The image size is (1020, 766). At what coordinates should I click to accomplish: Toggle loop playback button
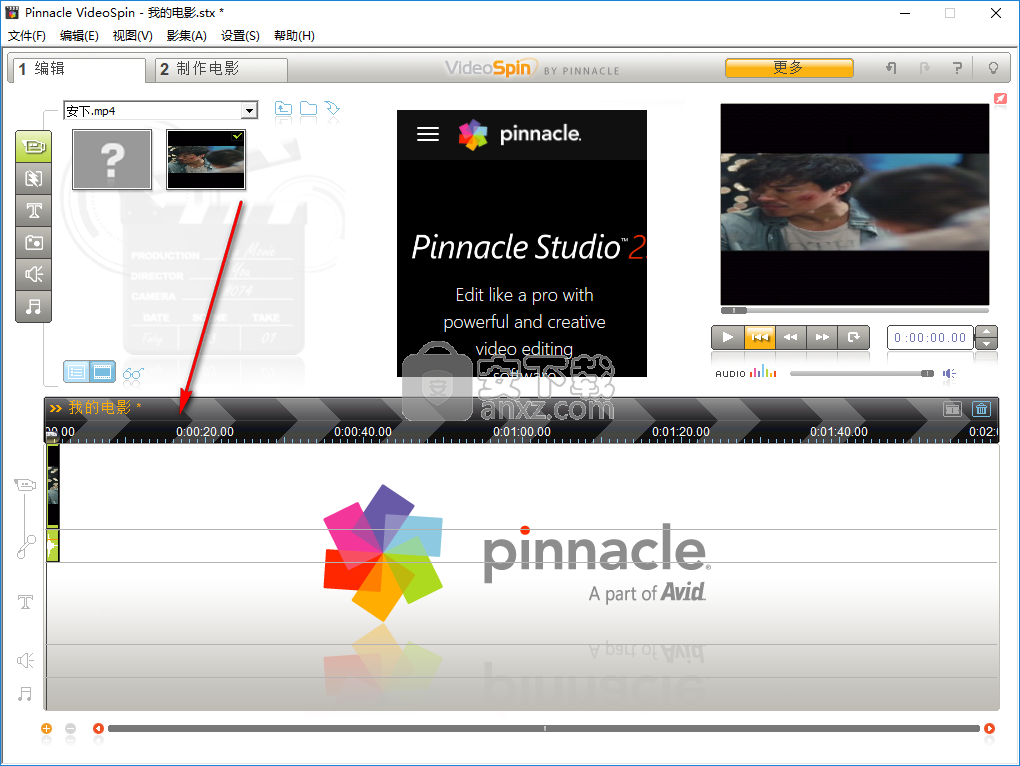[x=853, y=337]
